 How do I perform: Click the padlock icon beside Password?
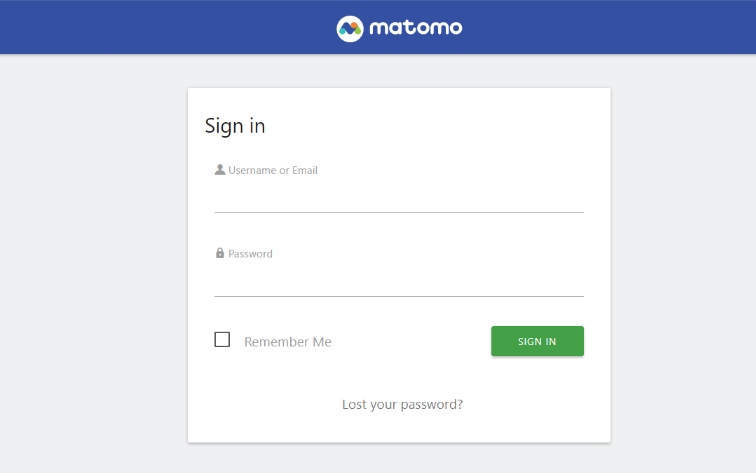[x=220, y=253]
